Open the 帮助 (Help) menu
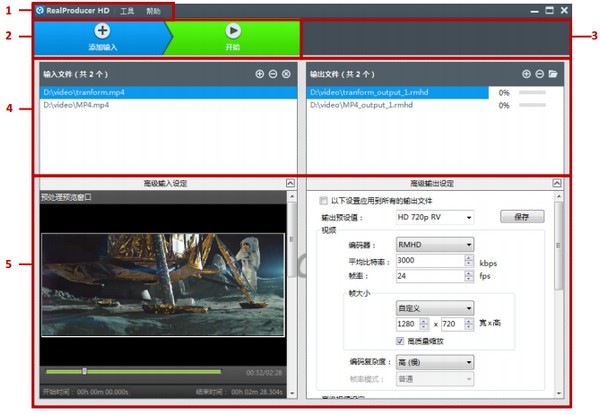 (x=153, y=10)
